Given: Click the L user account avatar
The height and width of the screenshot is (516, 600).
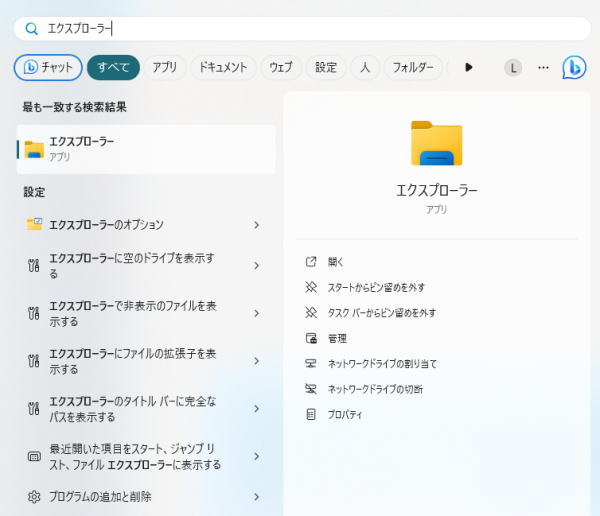Looking at the screenshot, I should [x=513, y=68].
